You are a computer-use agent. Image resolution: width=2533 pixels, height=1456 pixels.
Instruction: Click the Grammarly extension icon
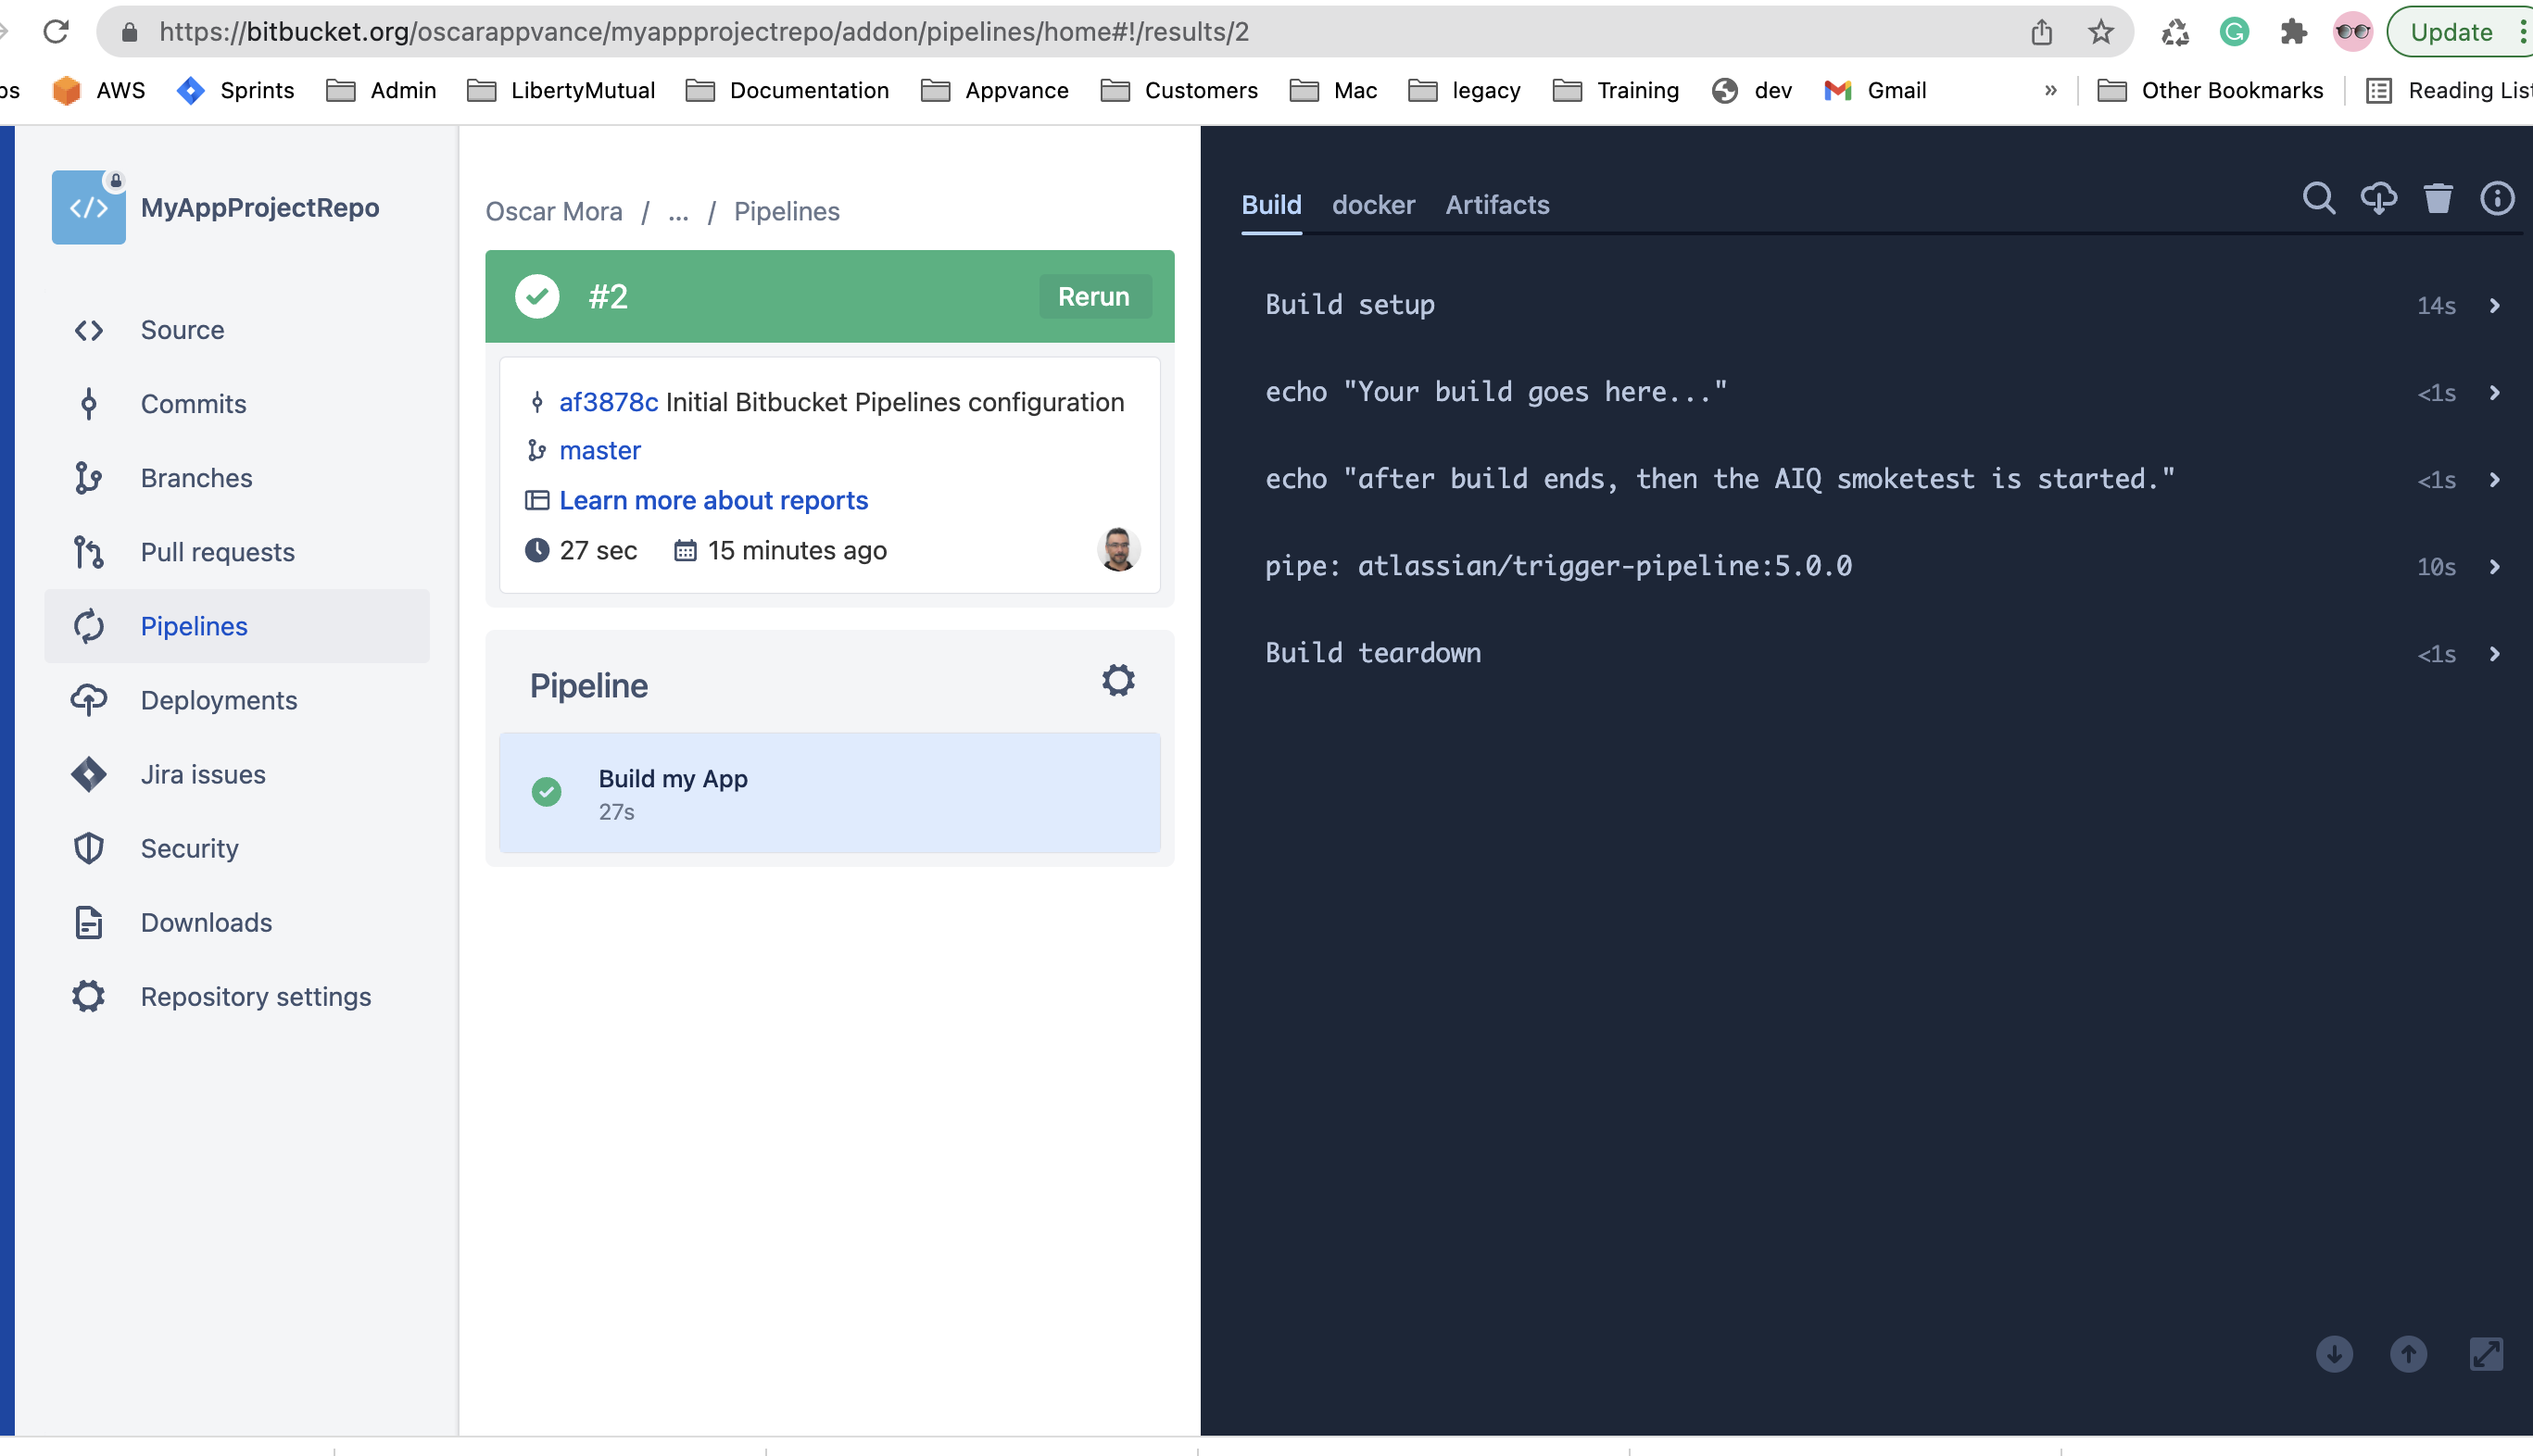[x=2234, y=32]
